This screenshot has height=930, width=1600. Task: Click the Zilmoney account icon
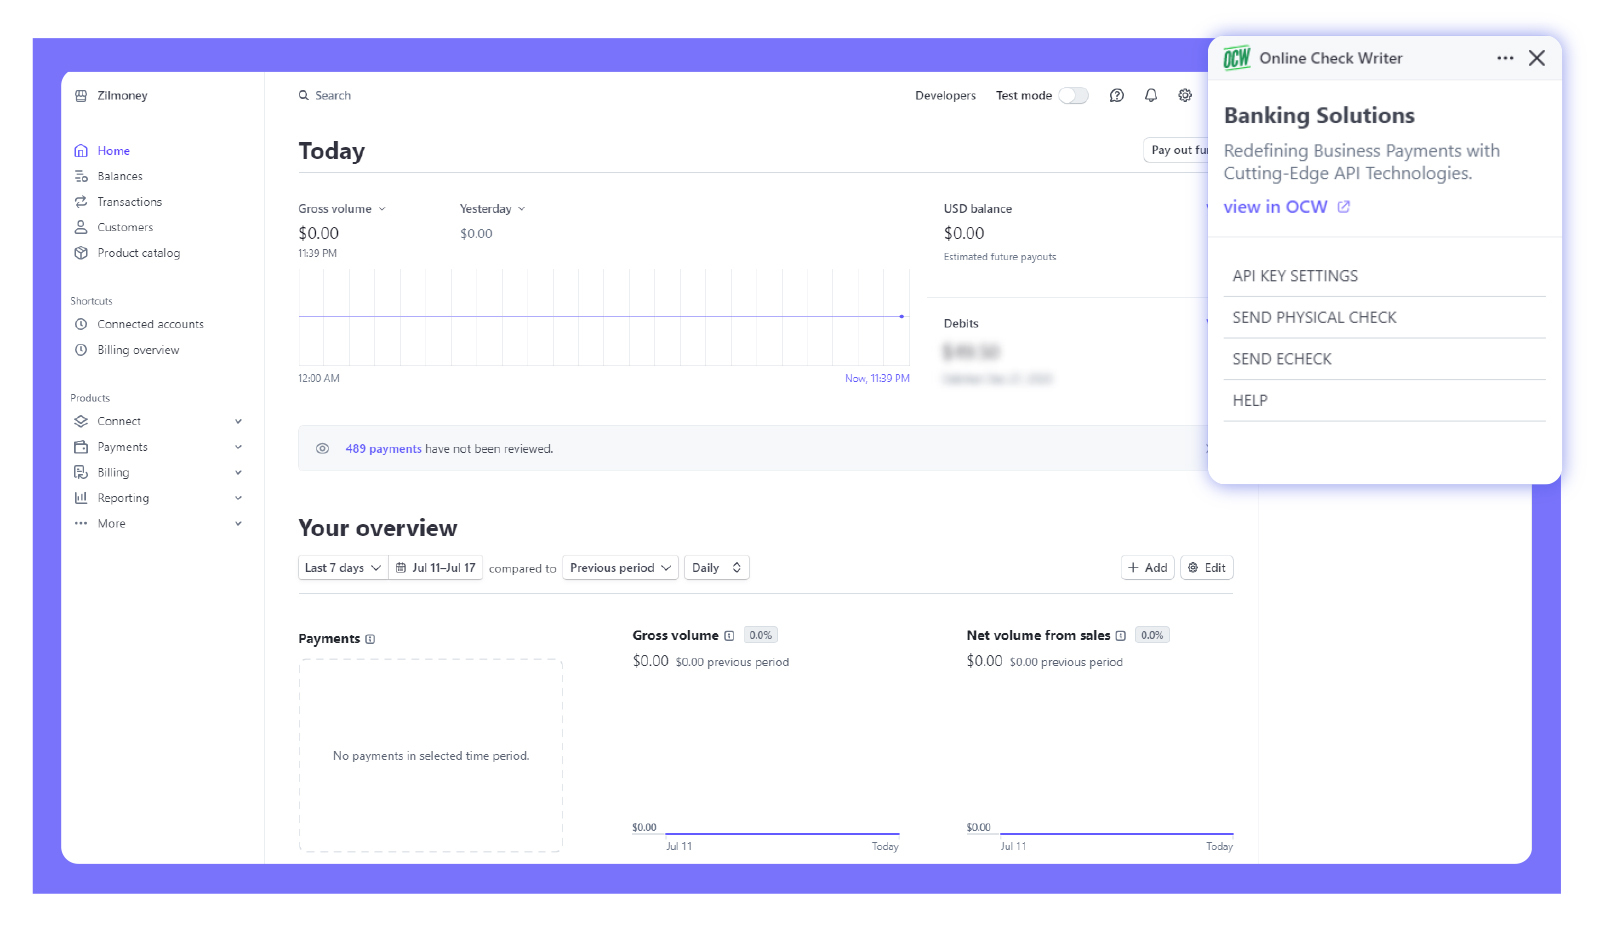tap(81, 96)
